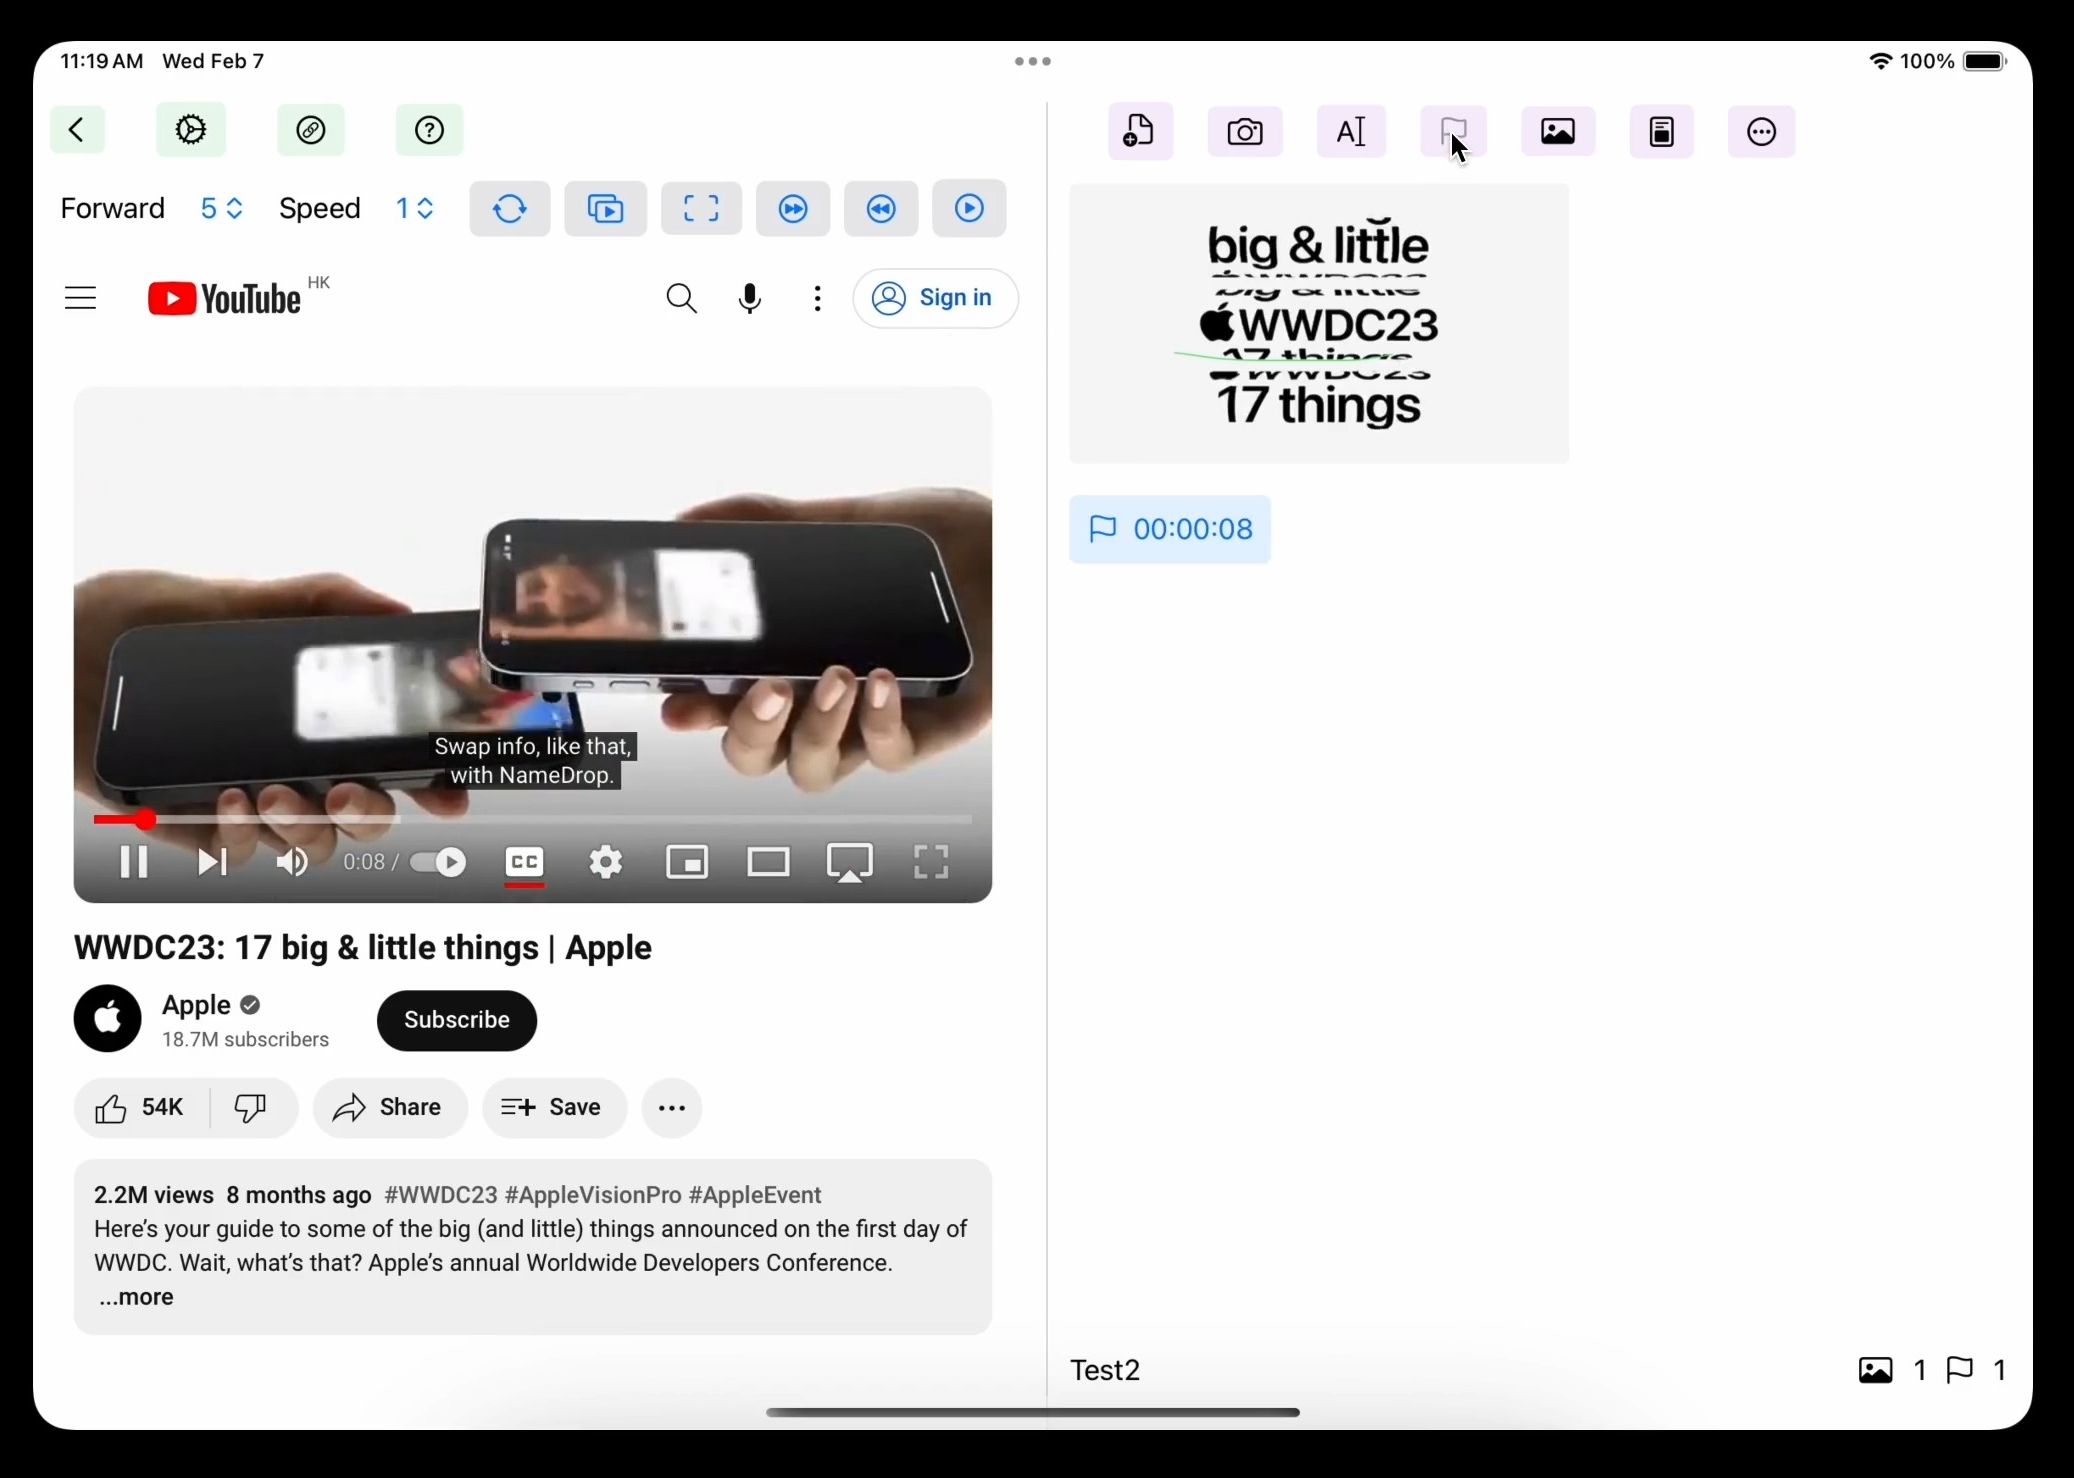Expand description with ...more

[137, 1298]
